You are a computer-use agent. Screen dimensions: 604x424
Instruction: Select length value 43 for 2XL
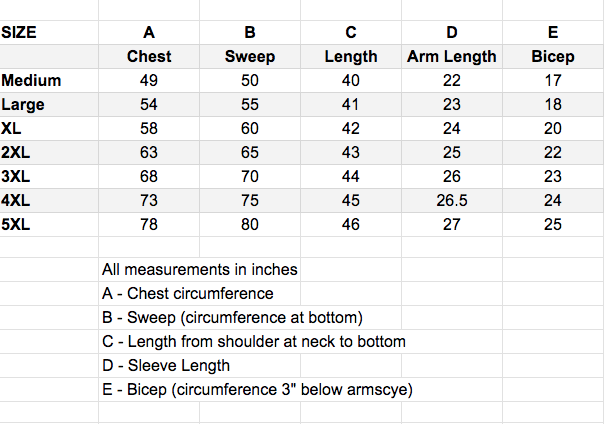[351, 152]
